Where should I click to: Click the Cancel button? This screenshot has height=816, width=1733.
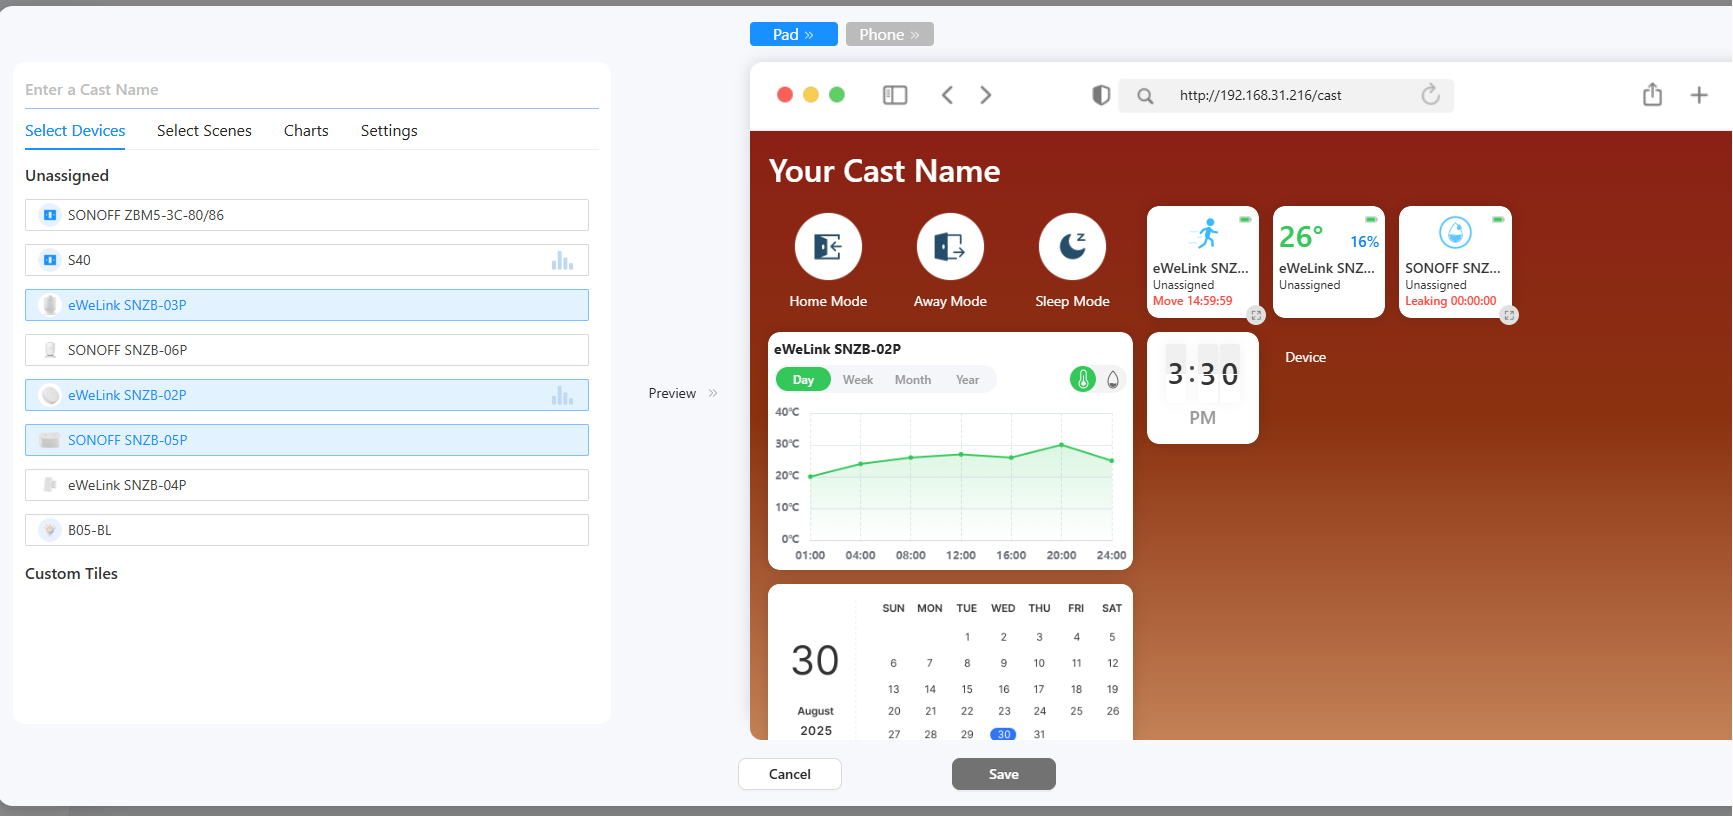pyautogui.click(x=789, y=774)
